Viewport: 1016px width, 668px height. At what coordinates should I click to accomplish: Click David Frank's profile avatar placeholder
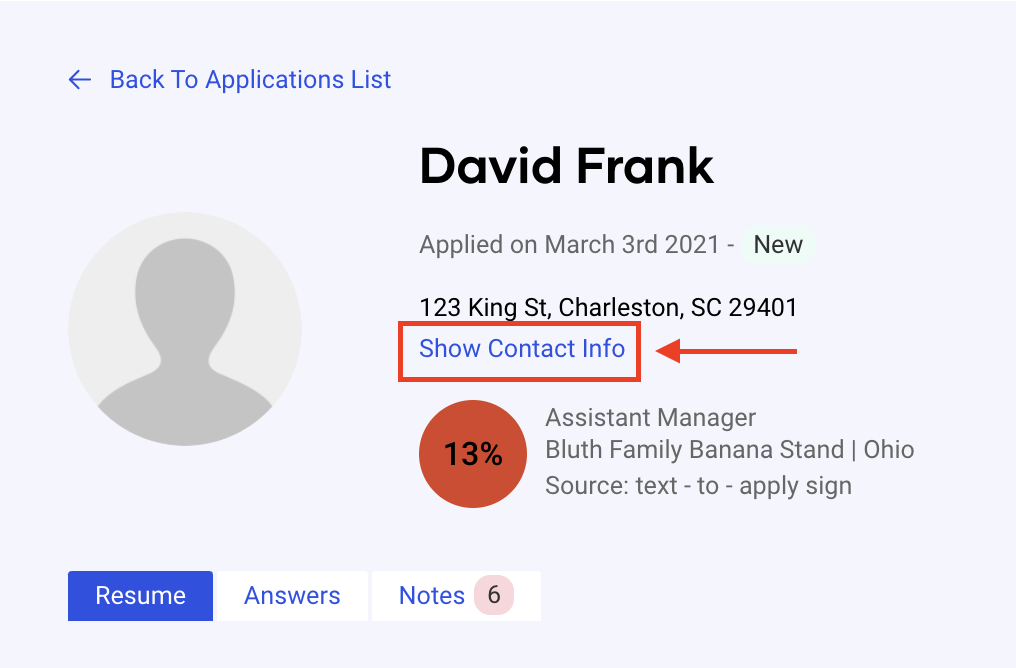coord(185,328)
